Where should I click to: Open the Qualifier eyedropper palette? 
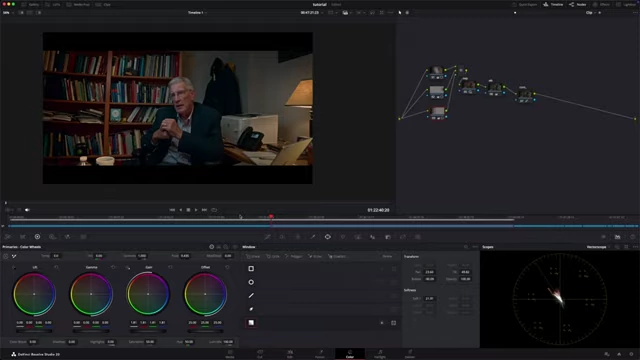point(313,237)
